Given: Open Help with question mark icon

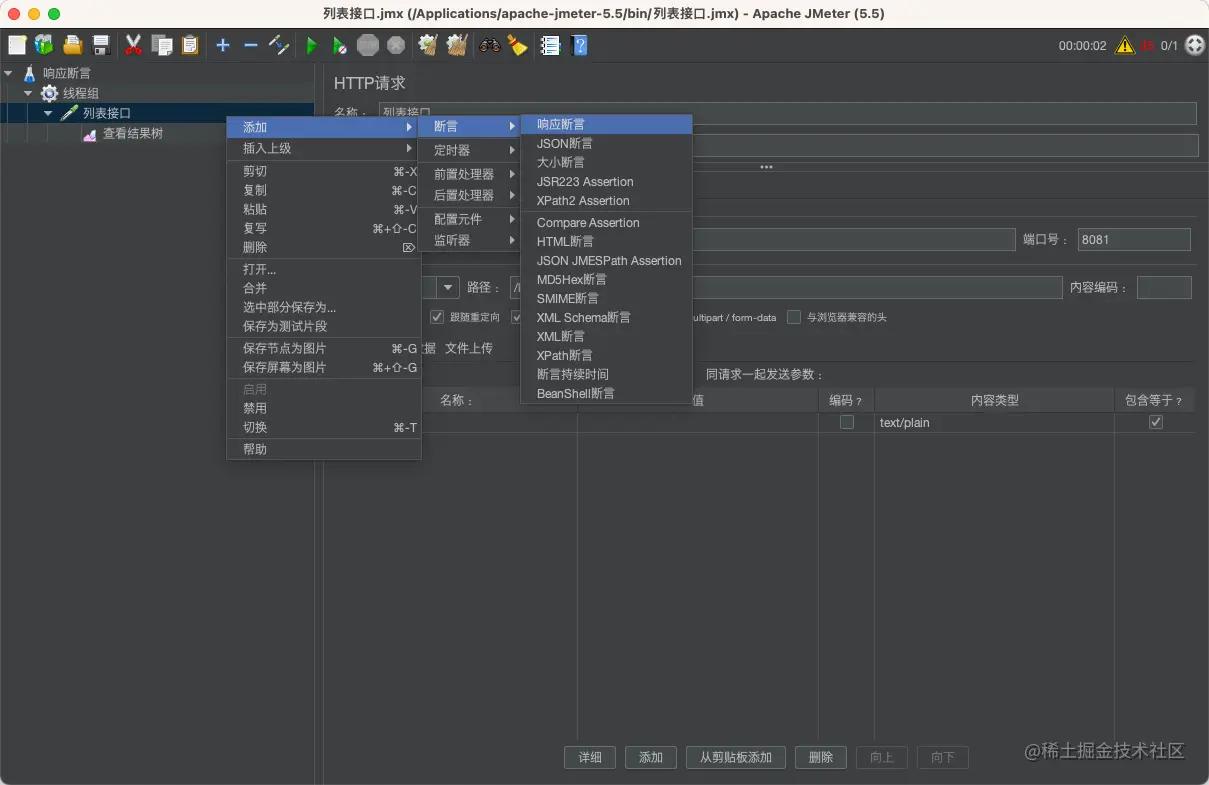Looking at the screenshot, I should click(x=579, y=45).
